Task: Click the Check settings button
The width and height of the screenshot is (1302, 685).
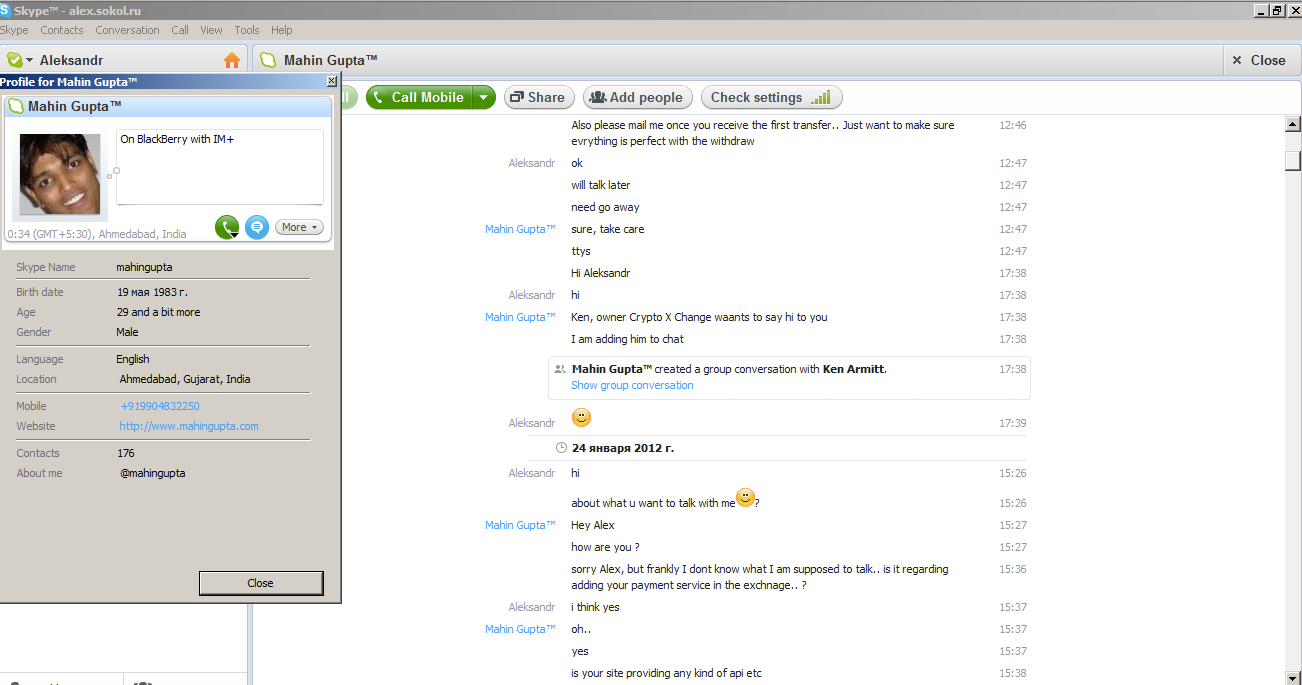Action: [771, 97]
